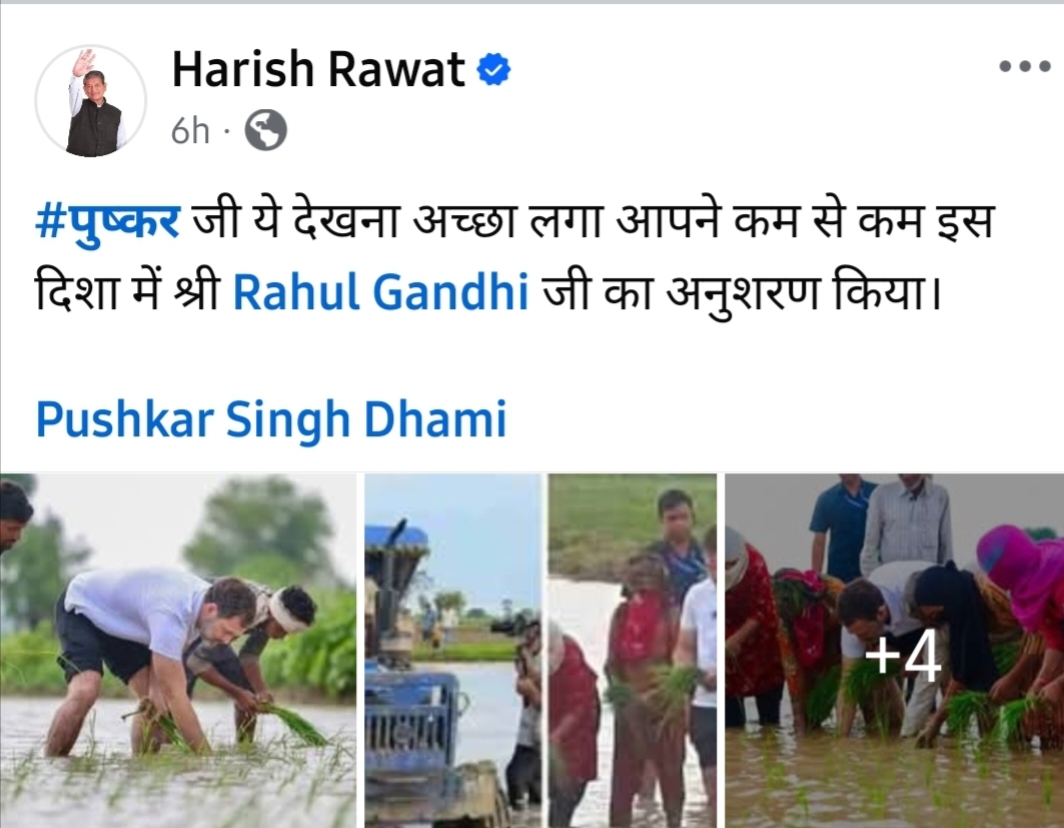Open first photo of man planting rice
Screen dimensions: 1064x828
tap(178, 650)
